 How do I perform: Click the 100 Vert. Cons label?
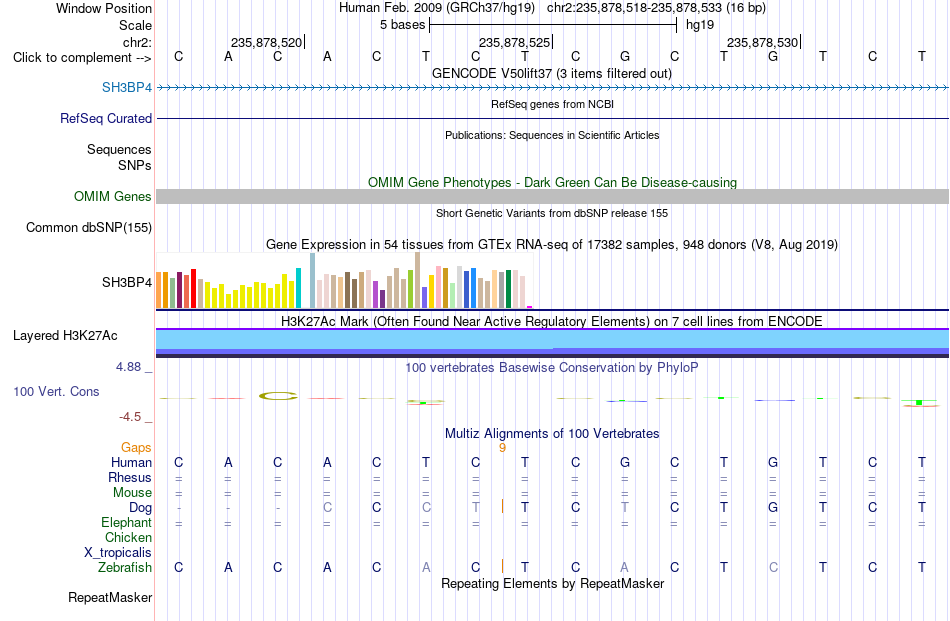coord(56,391)
